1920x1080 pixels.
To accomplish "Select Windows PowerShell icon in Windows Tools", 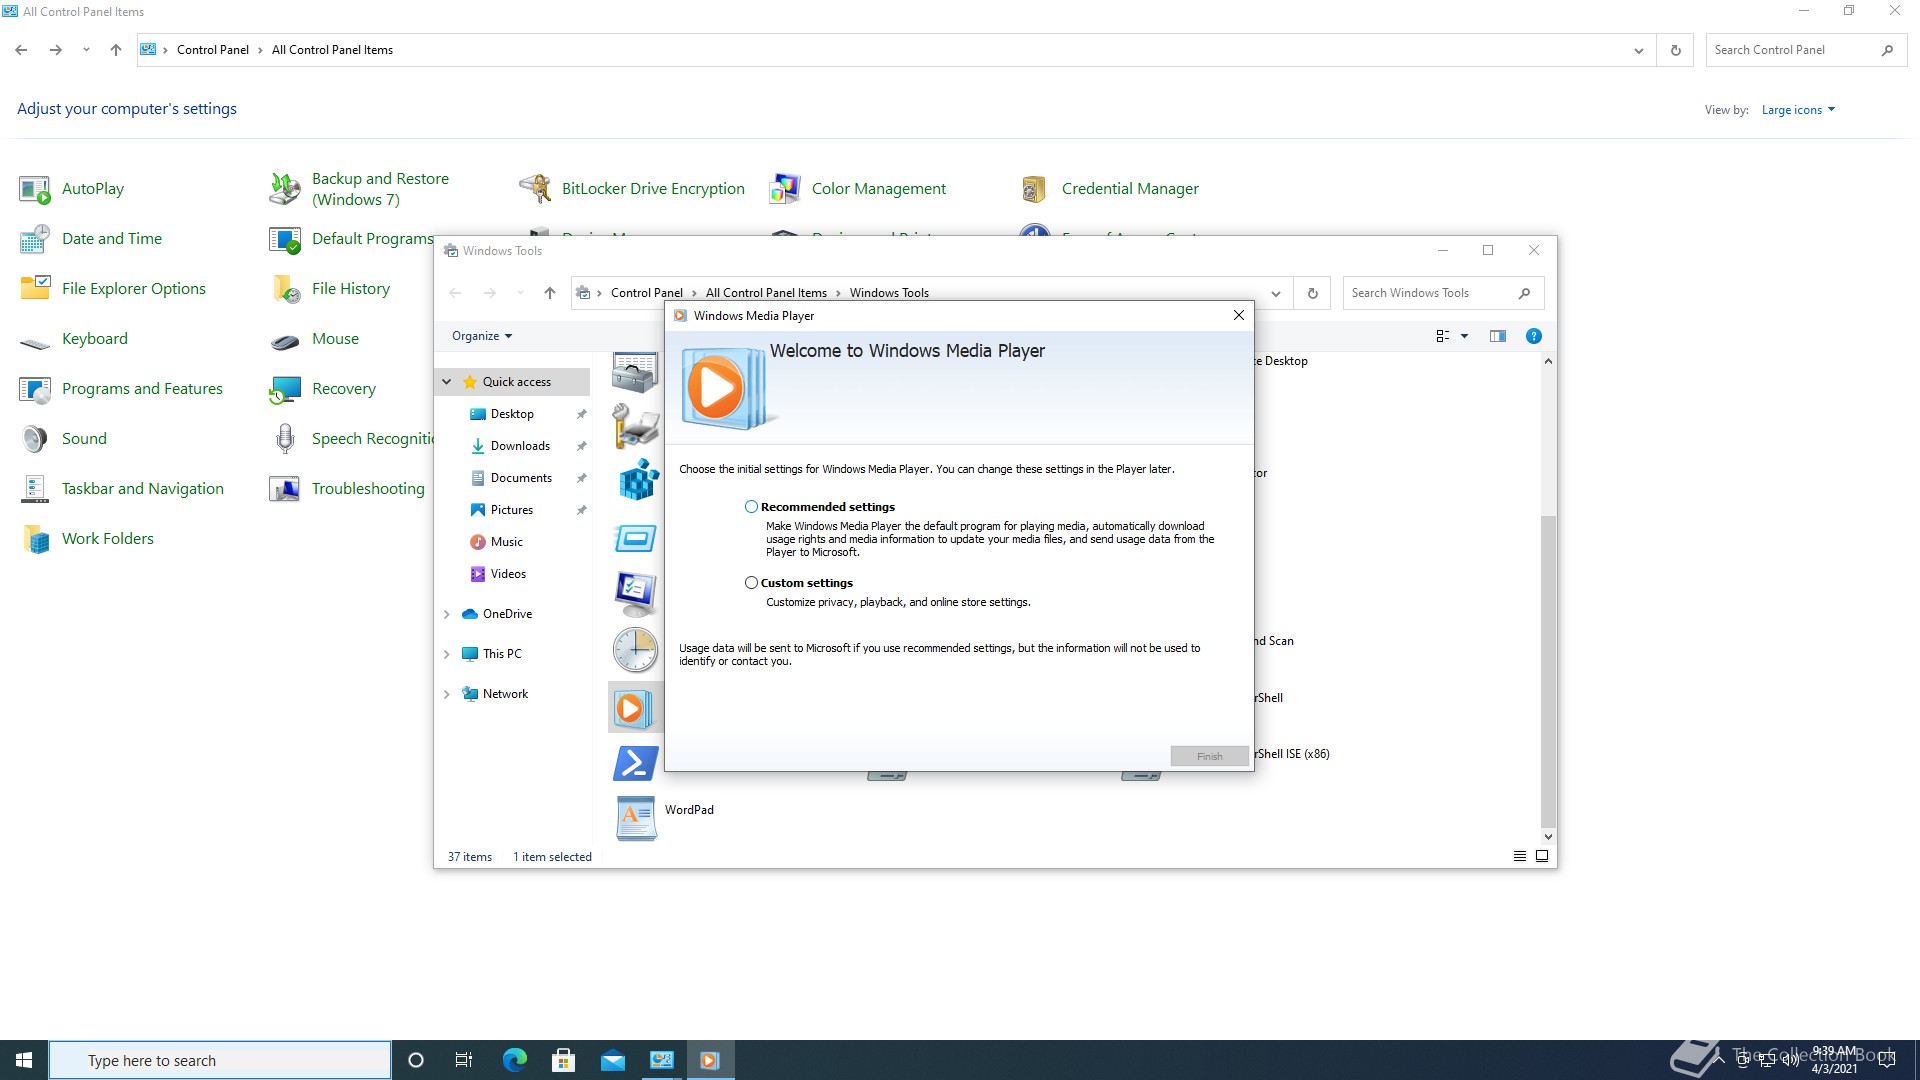I will (635, 763).
